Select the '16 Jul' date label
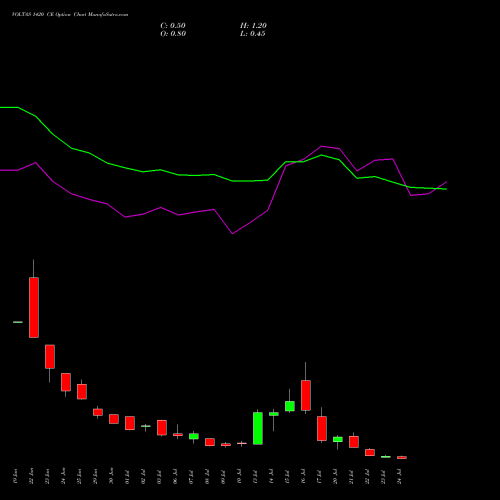500x500 pixels. [303, 477]
